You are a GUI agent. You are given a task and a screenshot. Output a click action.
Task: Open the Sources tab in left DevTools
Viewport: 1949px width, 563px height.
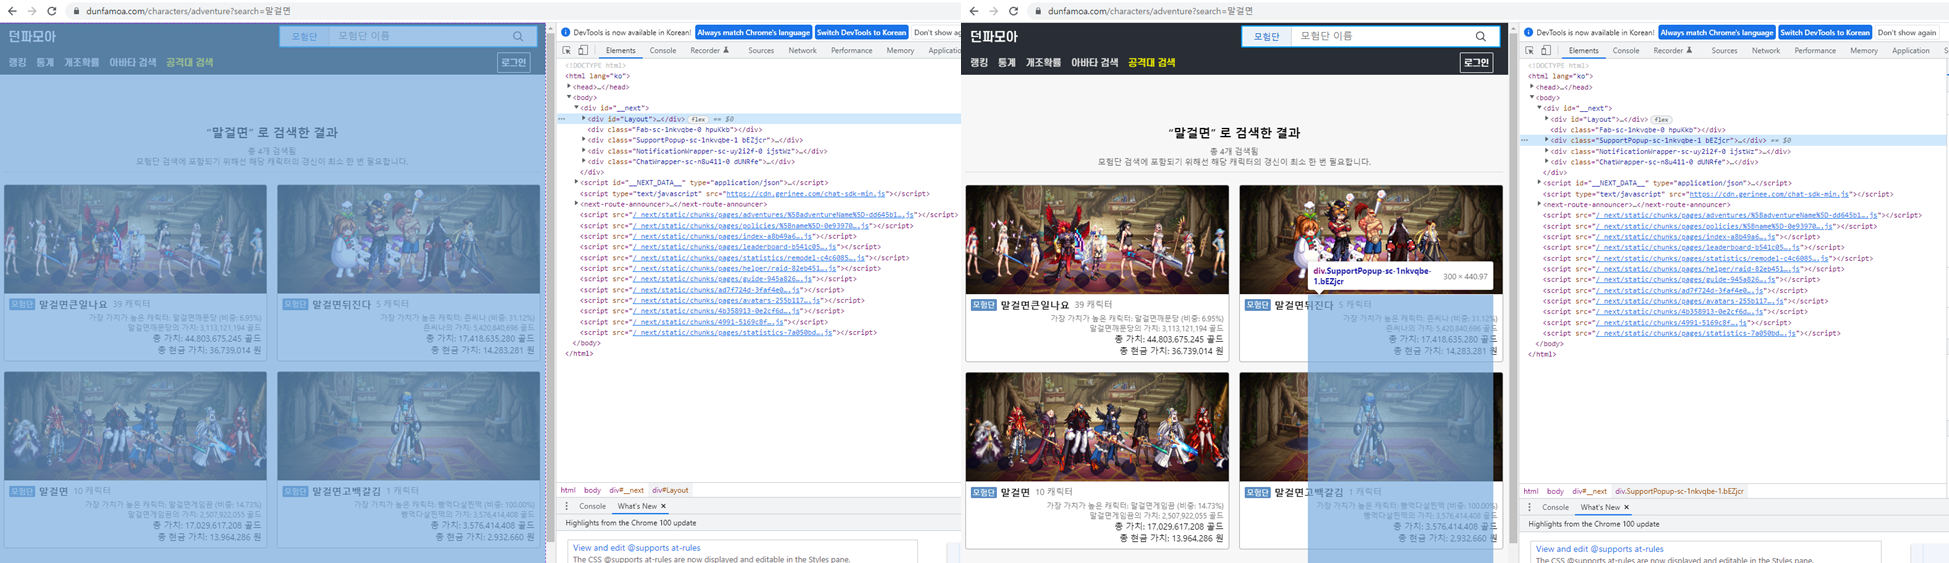tap(761, 50)
